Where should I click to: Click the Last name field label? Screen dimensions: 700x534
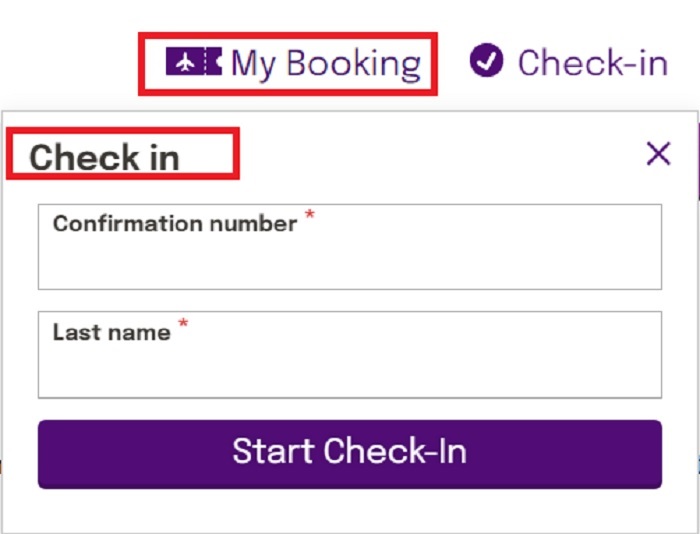tap(112, 332)
